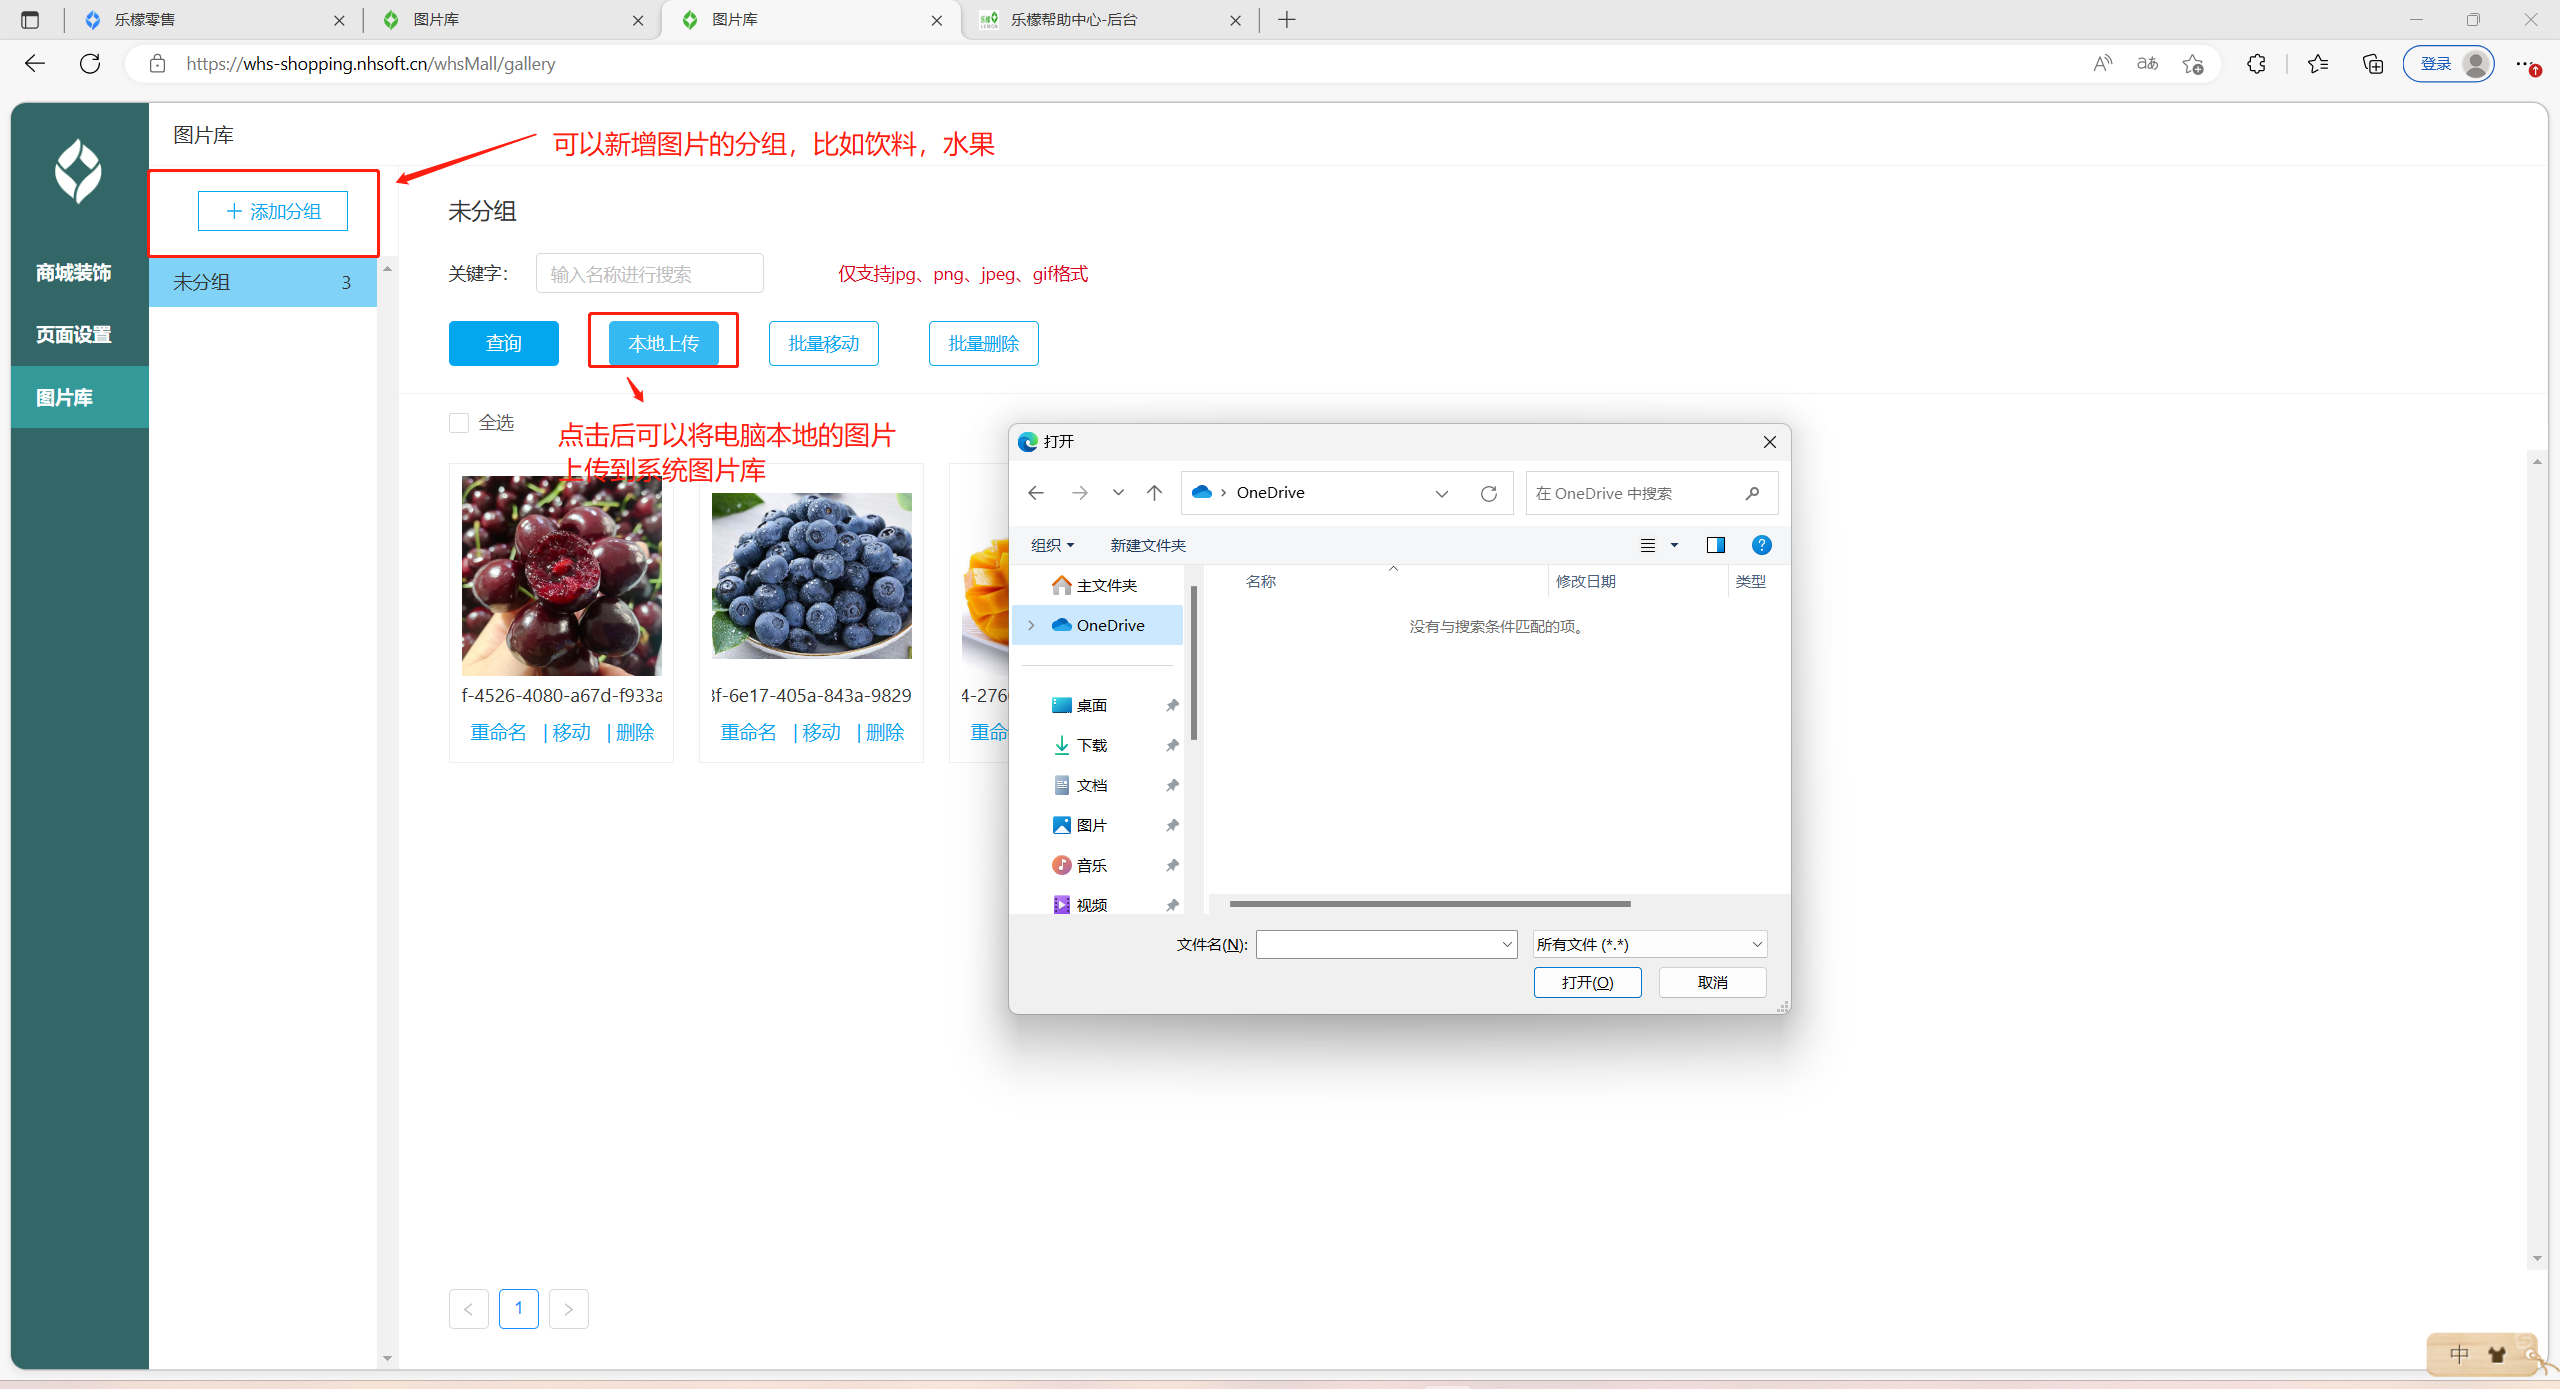Tick the 全选 checkbox
Viewport: 2560px width, 1389px height.
pyautogui.click(x=459, y=423)
